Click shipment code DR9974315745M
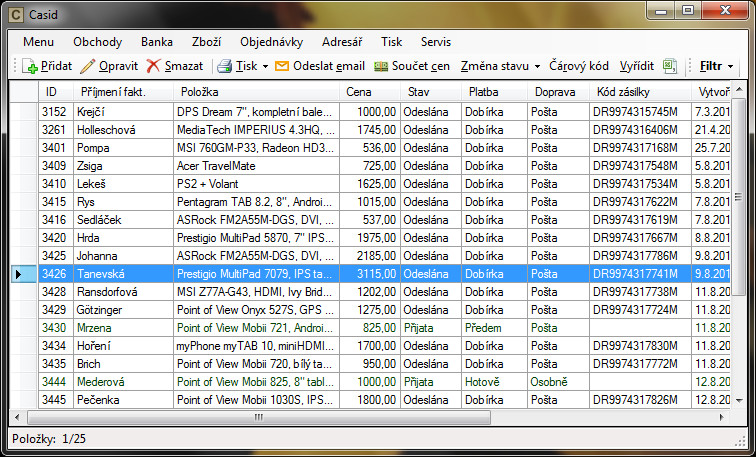This screenshot has width=756, height=457. pos(640,112)
